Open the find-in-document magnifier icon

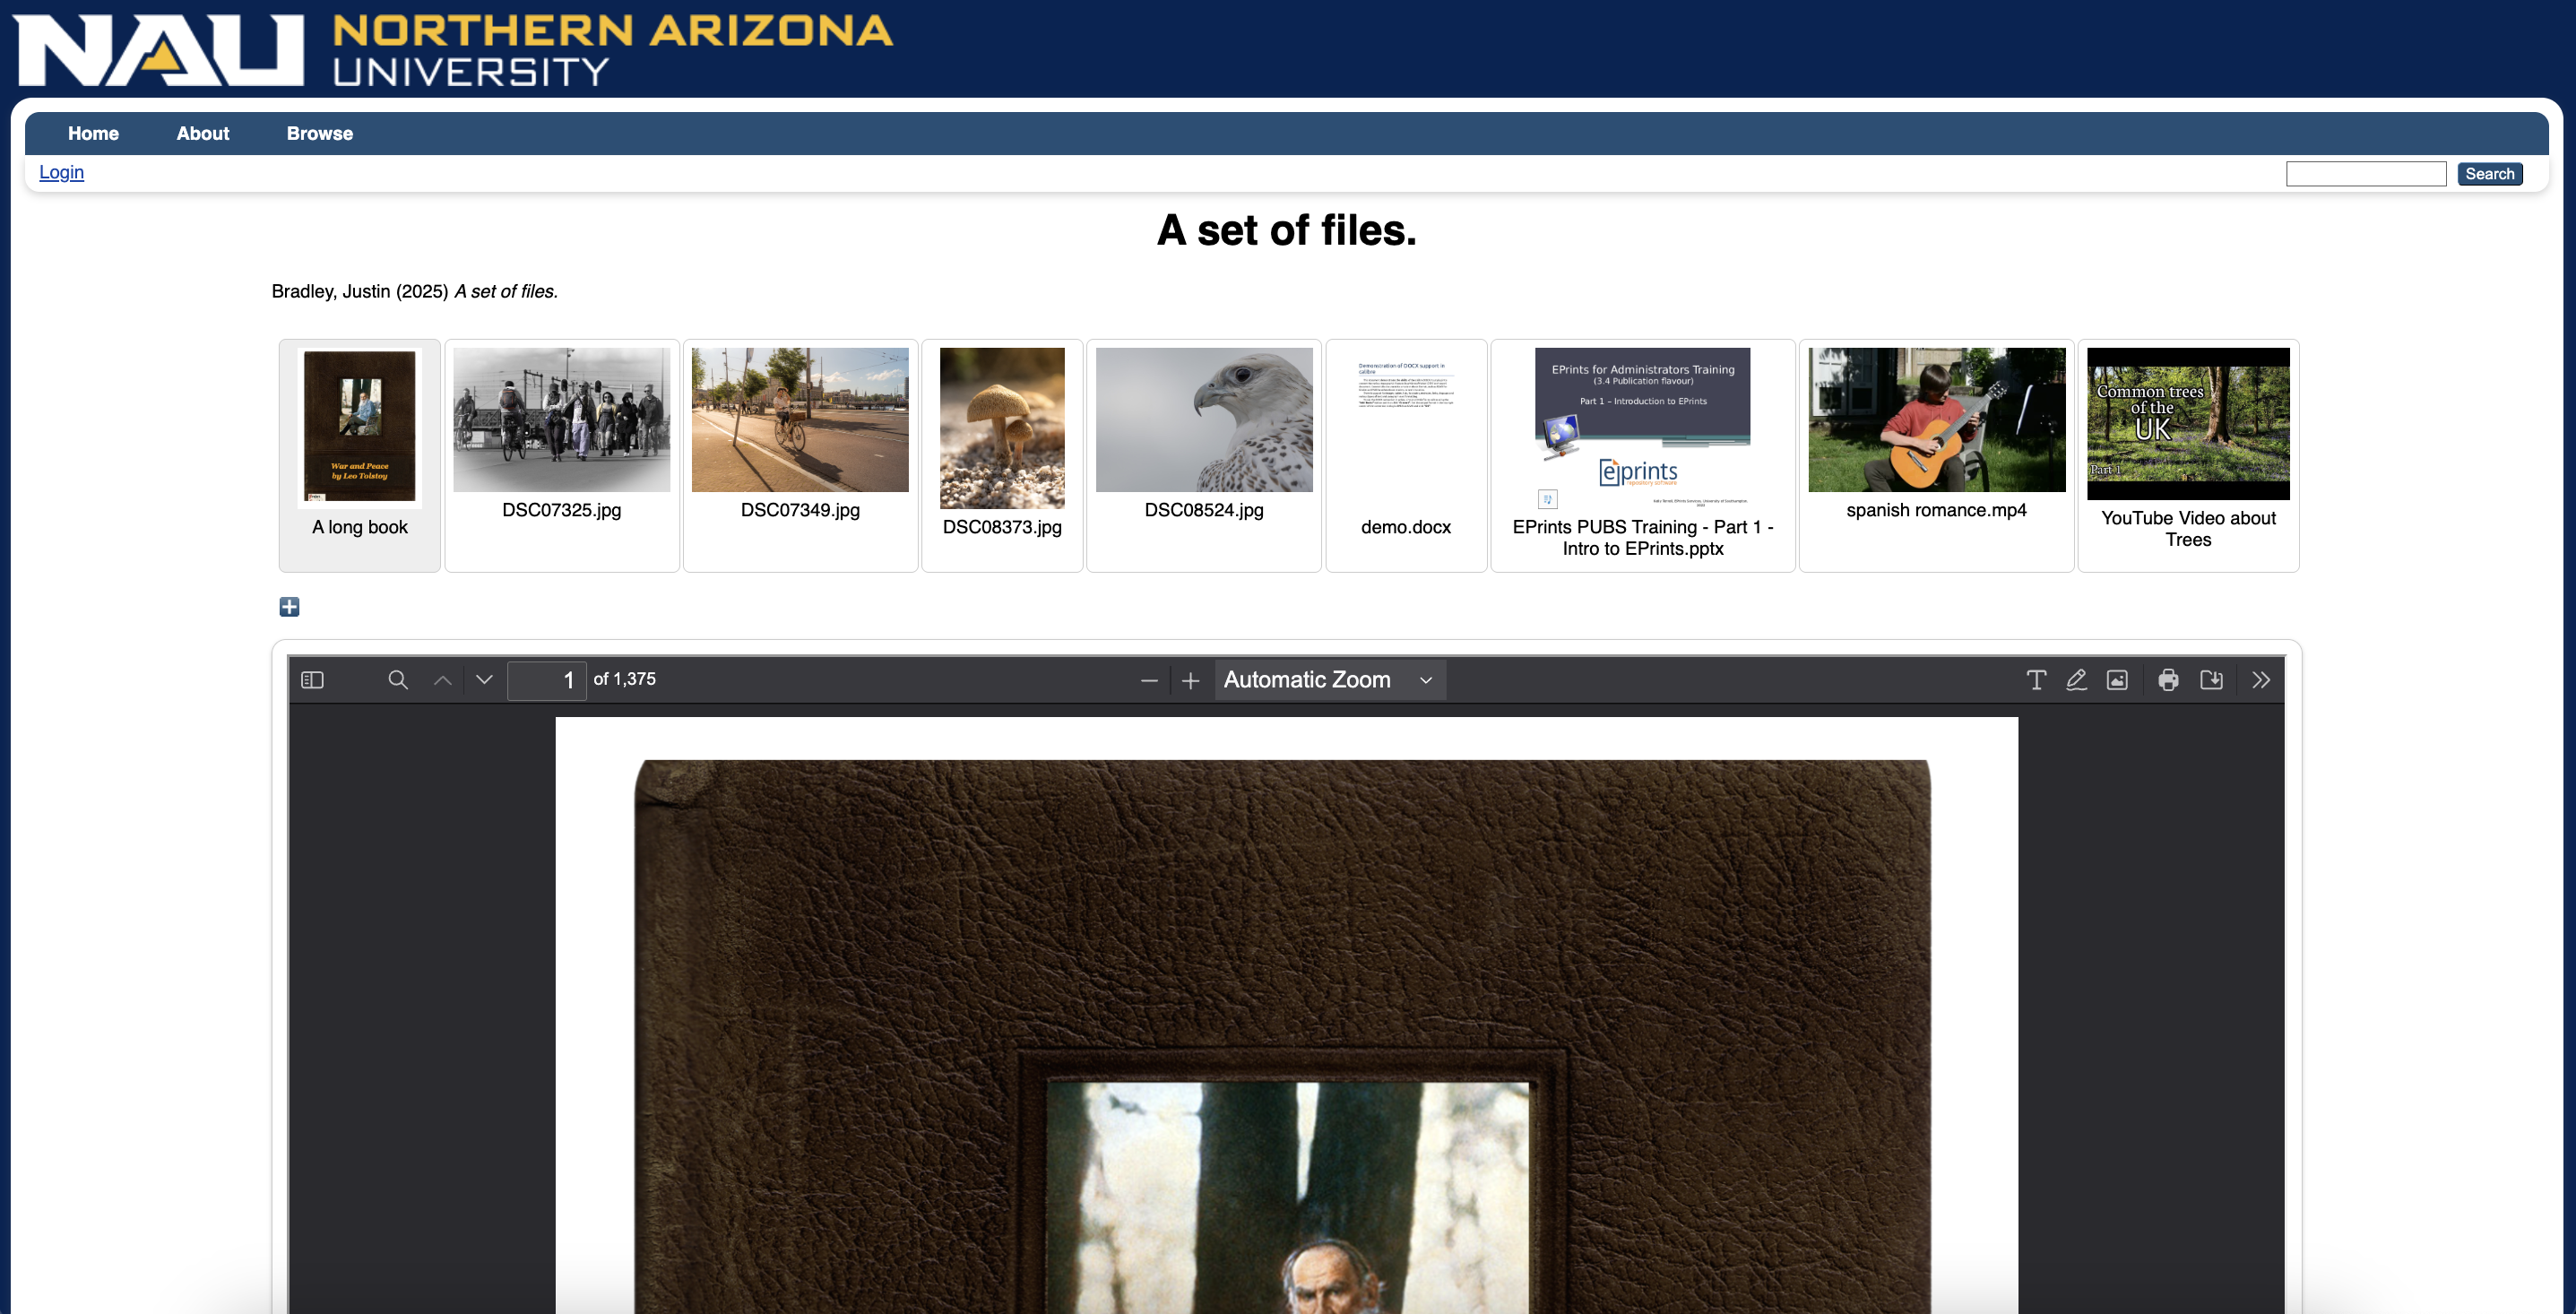pyautogui.click(x=398, y=680)
